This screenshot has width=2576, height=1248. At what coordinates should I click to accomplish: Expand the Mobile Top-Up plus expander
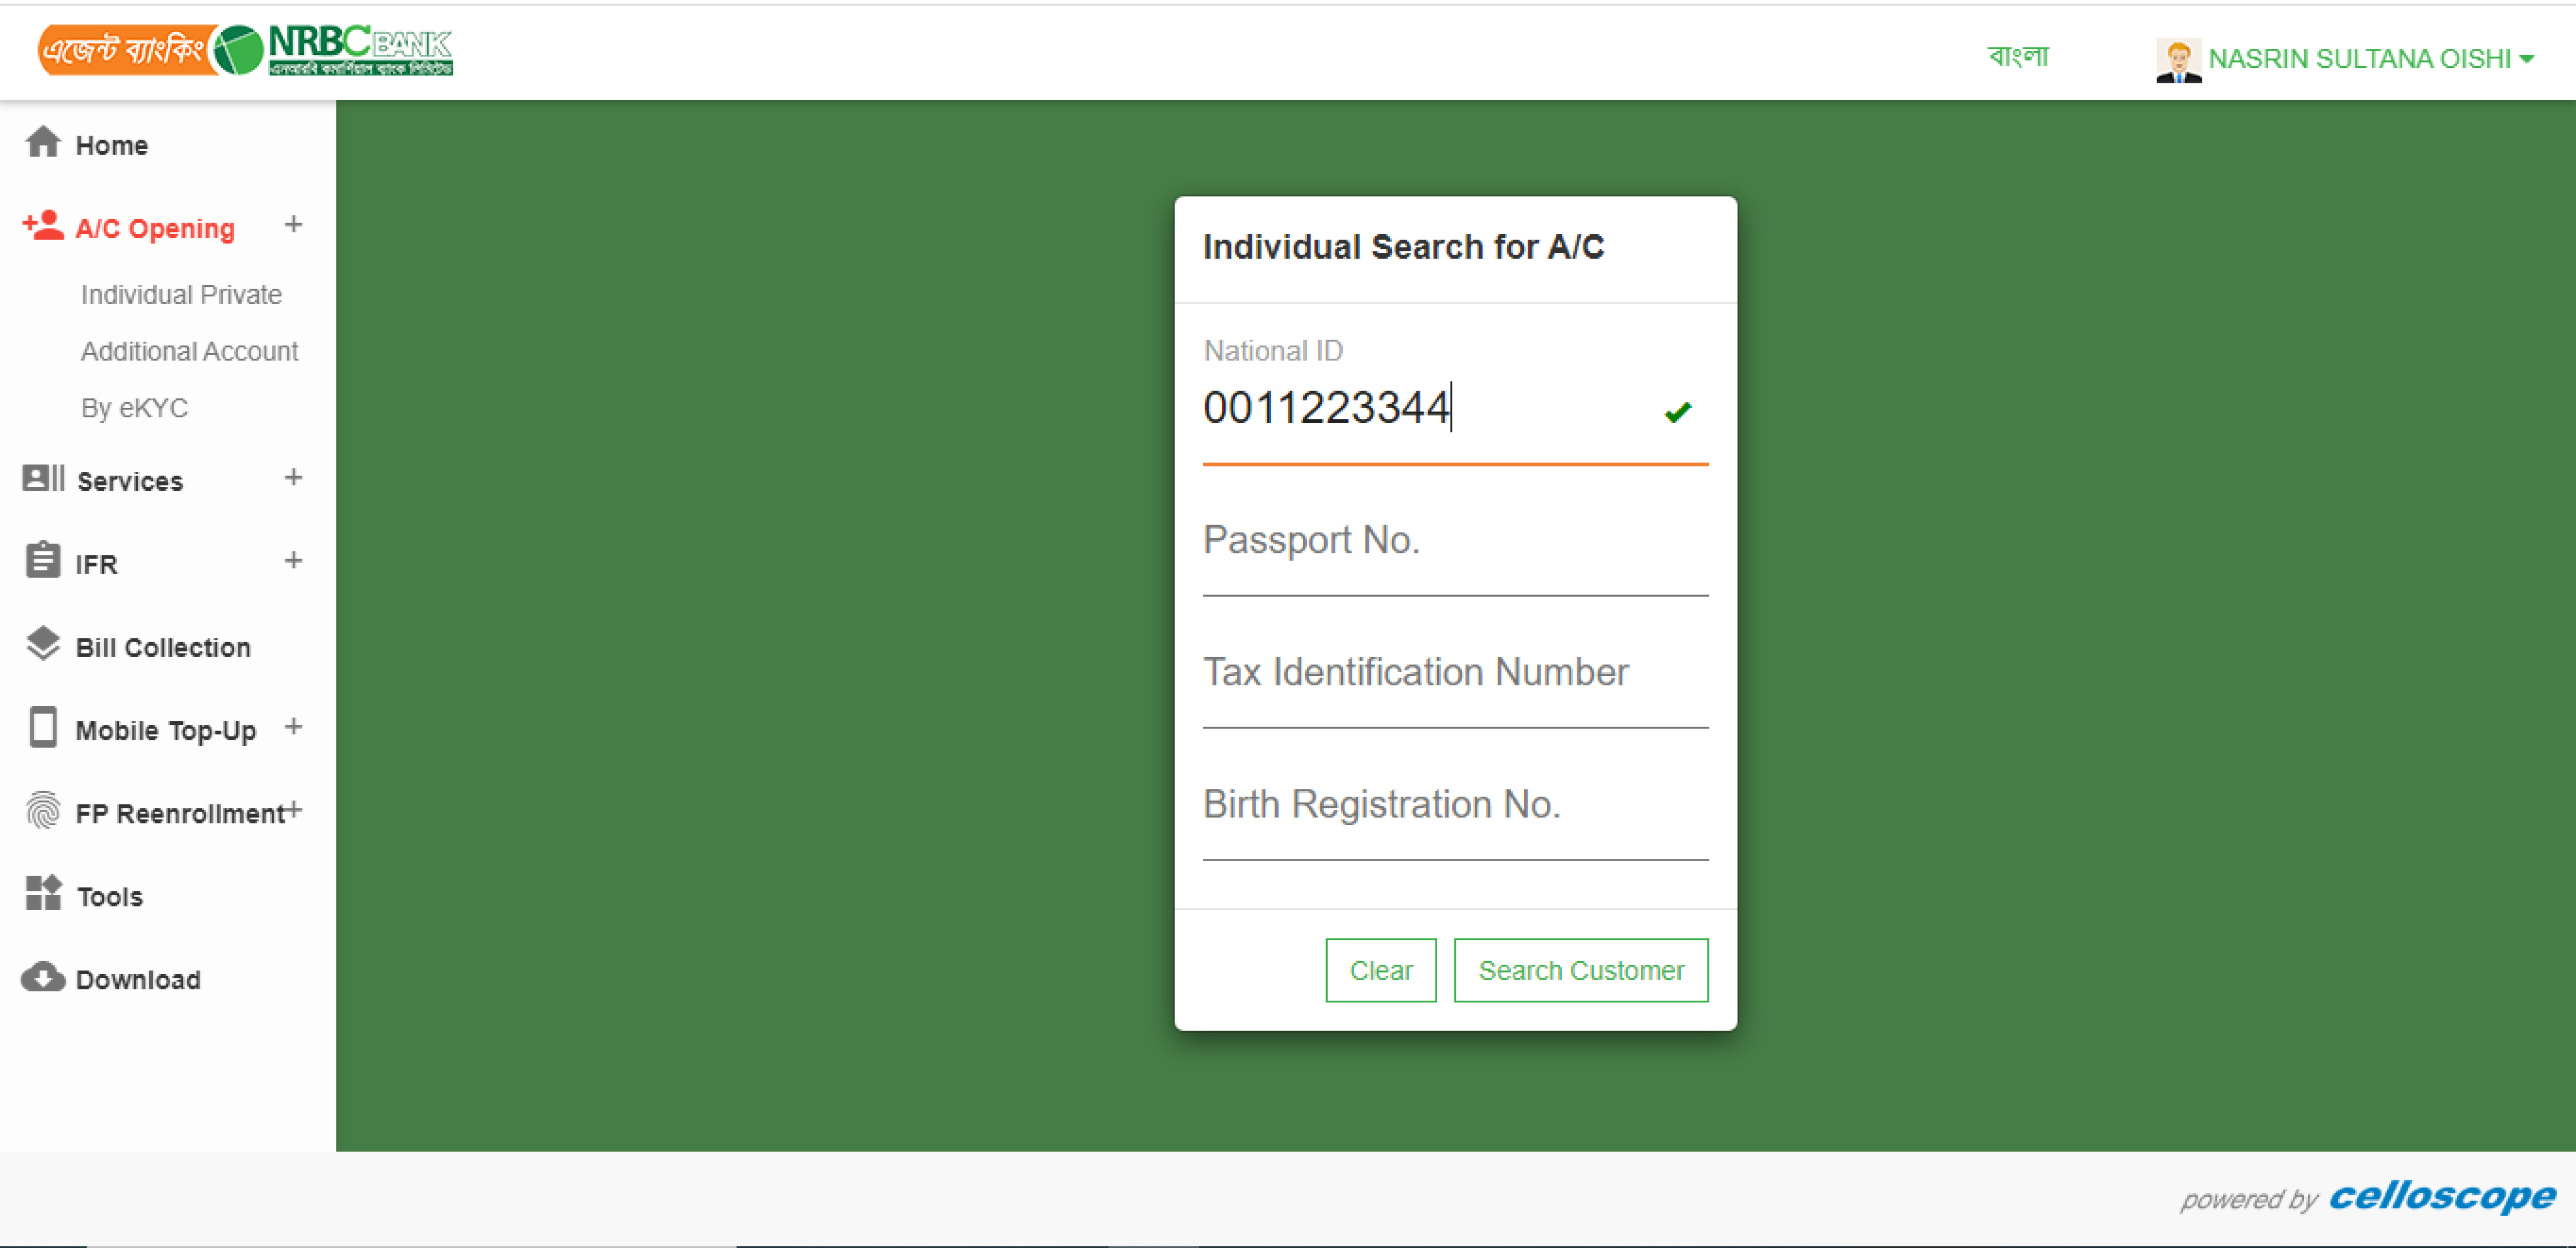click(x=293, y=727)
